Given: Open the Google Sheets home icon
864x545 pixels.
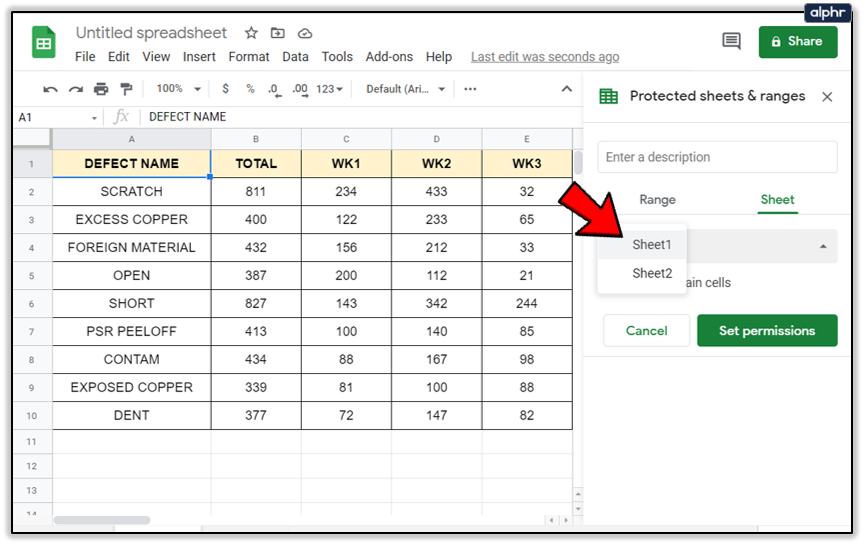Looking at the screenshot, I should (x=44, y=44).
